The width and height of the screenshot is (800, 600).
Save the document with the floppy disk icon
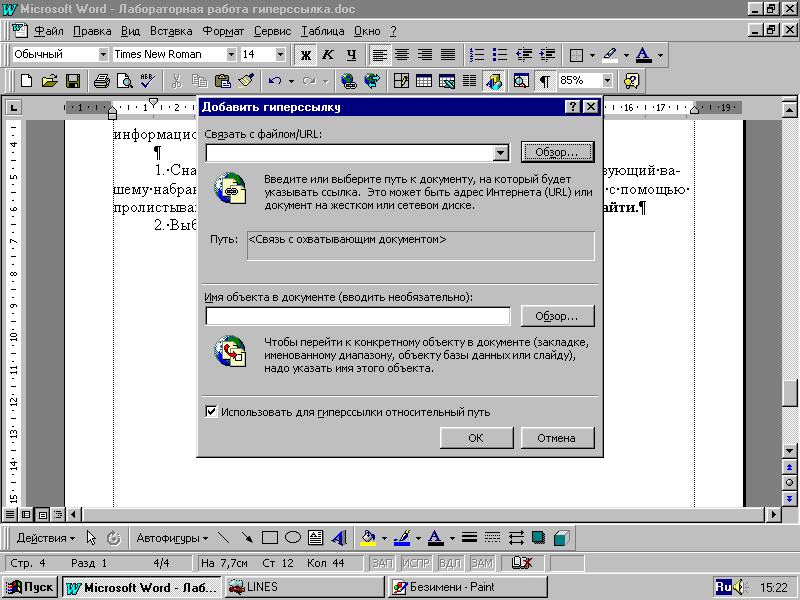[72, 81]
